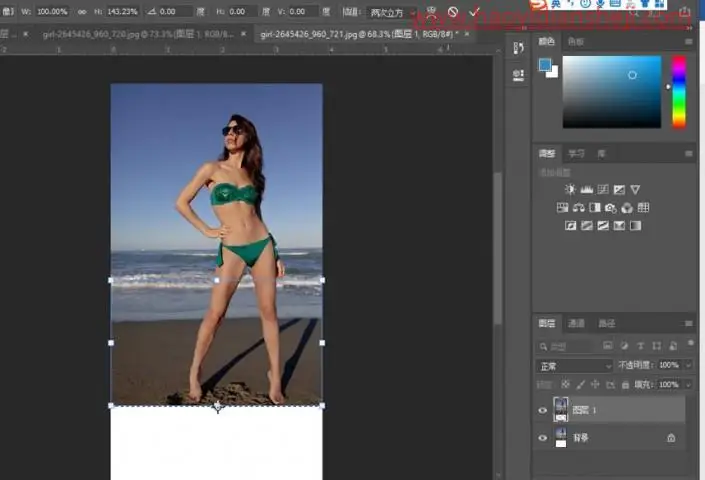Filter layers by smart object type
Screen dimensions: 705x480
pyautogui.click(x=673, y=346)
